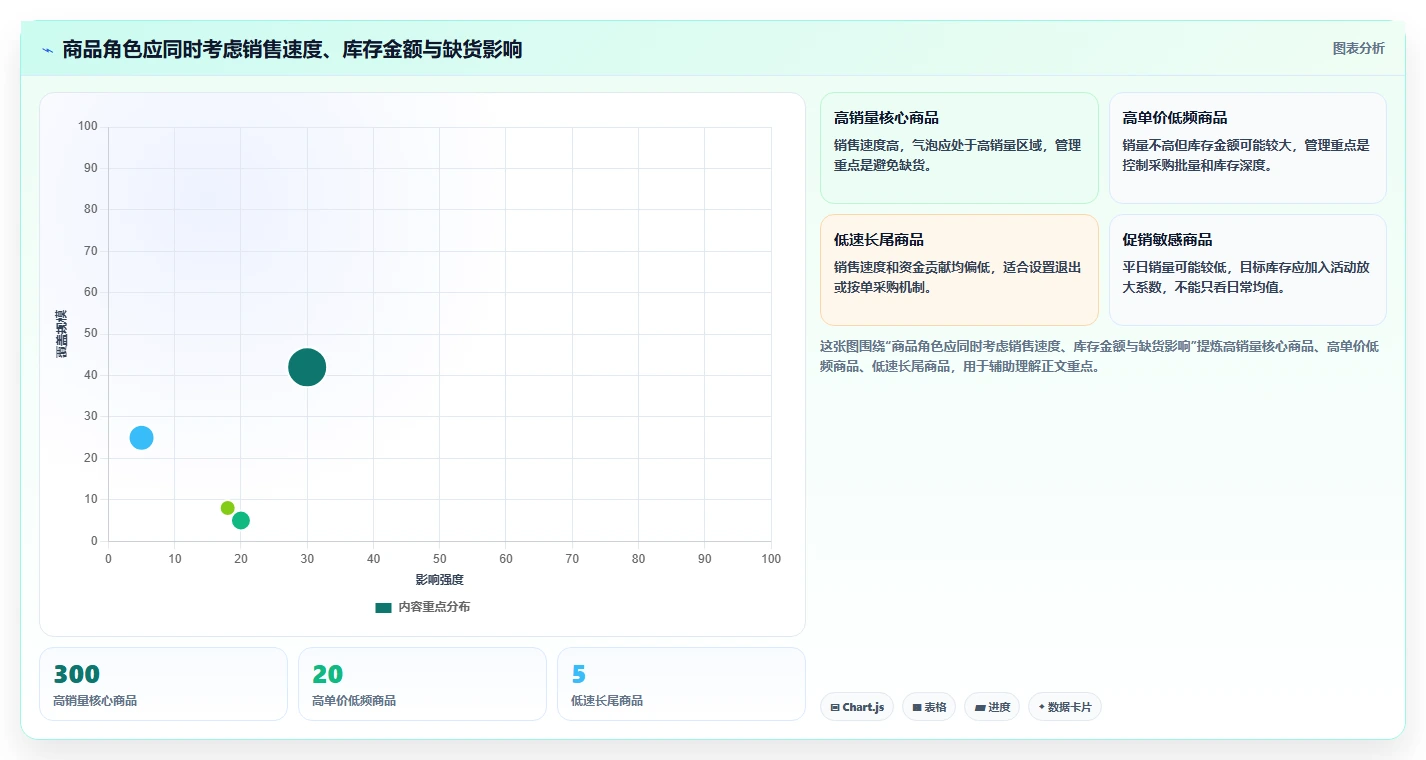This screenshot has width=1426, height=760.
Task: Select the small yellow-green bubble
Action: (228, 508)
